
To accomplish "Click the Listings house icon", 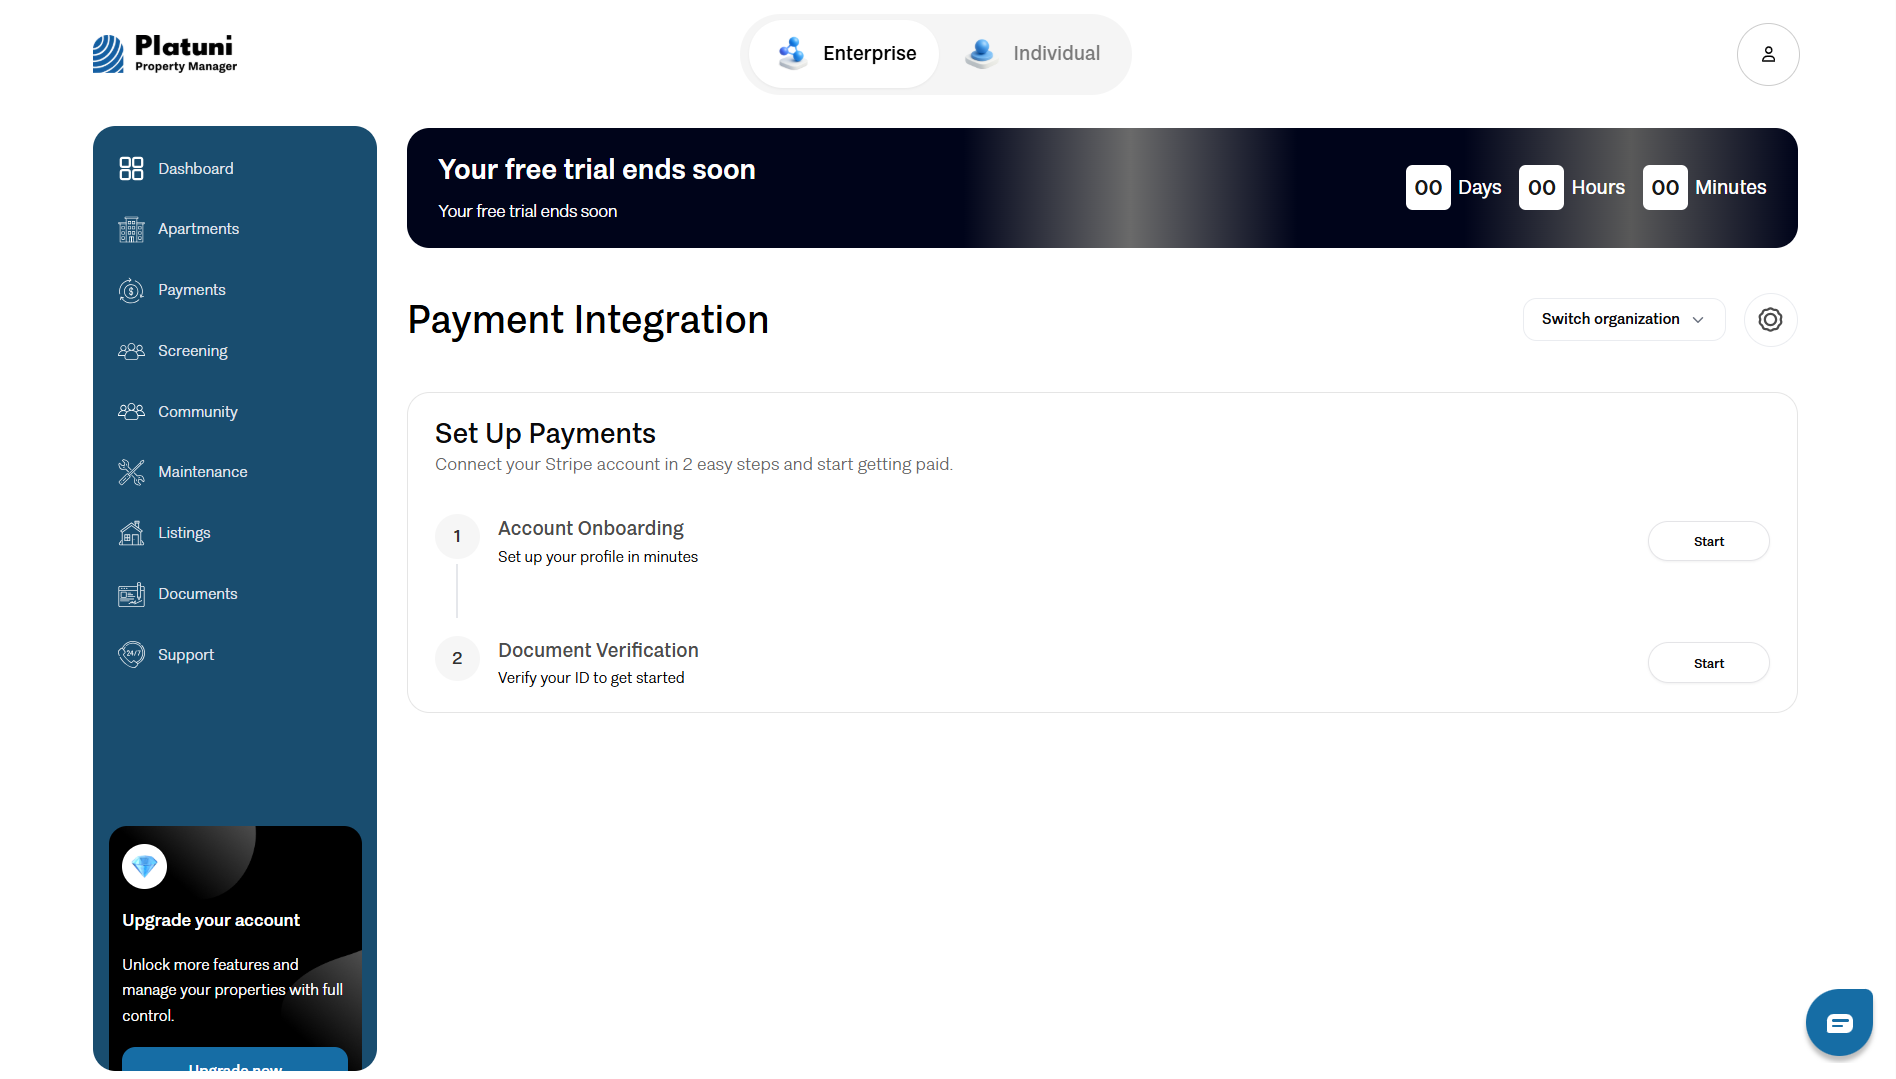I will click(x=131, y=533).
